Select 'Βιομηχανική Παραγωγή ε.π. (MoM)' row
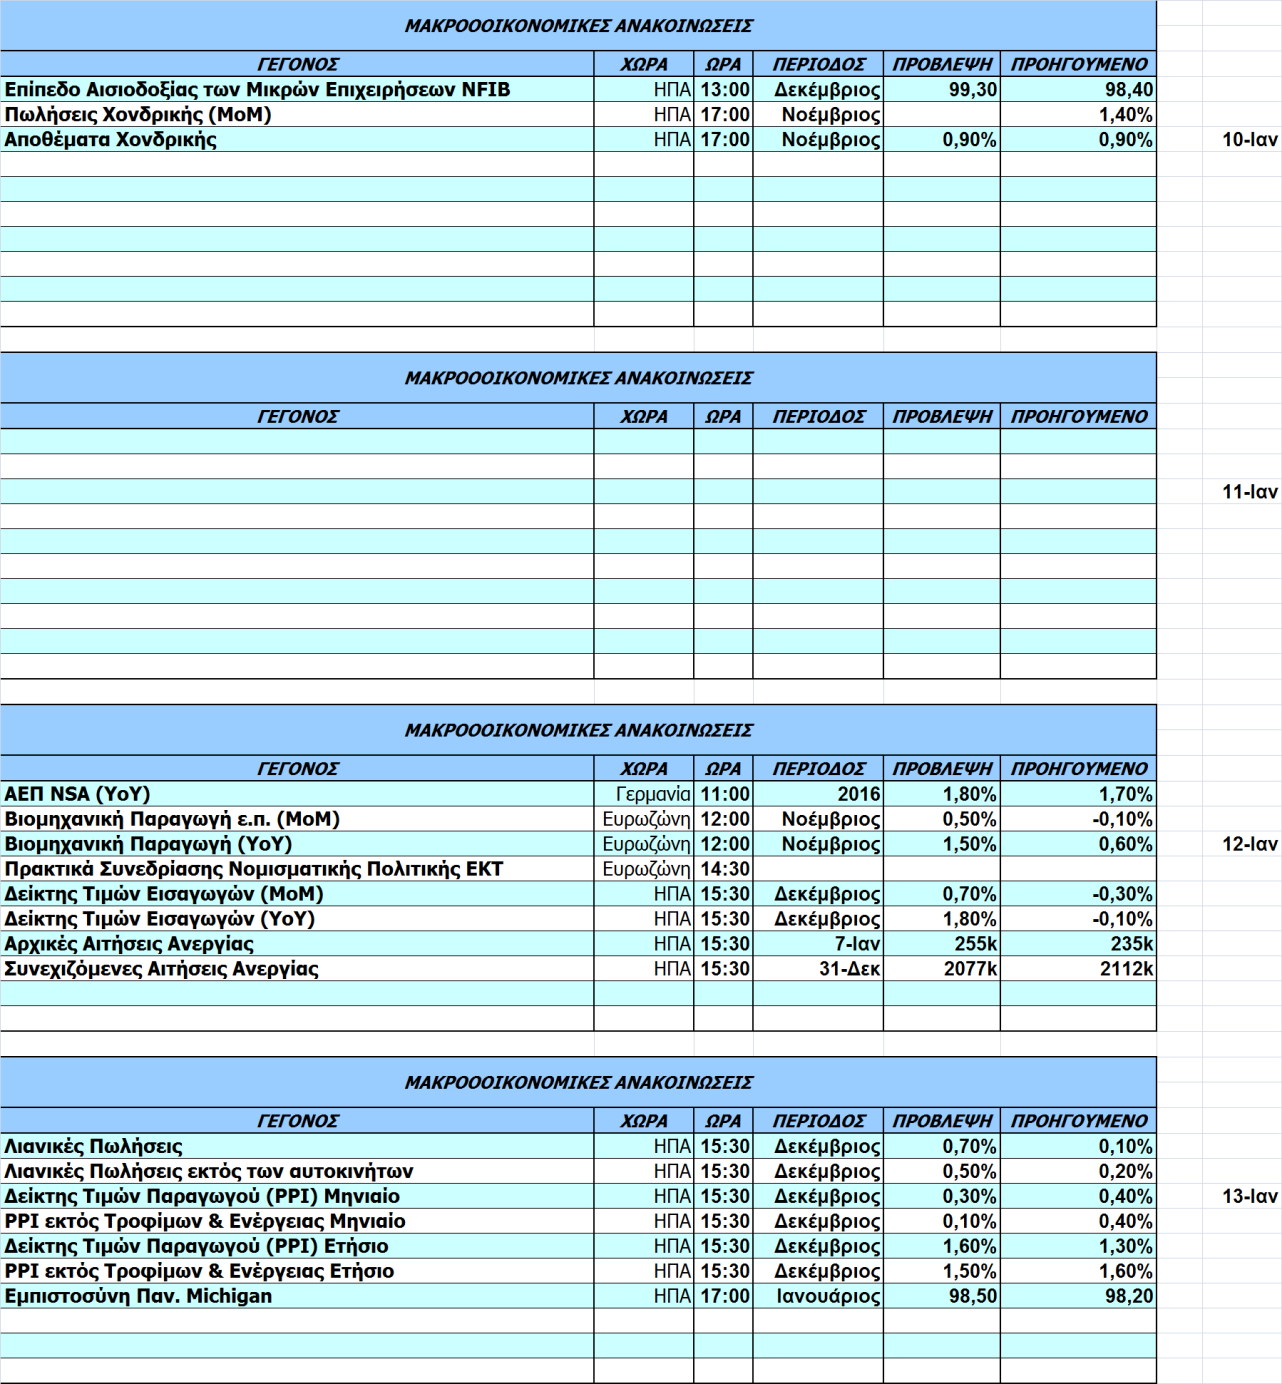Screen dimensions: 1282x1384 pyautogui.click(x=297, y=819)
